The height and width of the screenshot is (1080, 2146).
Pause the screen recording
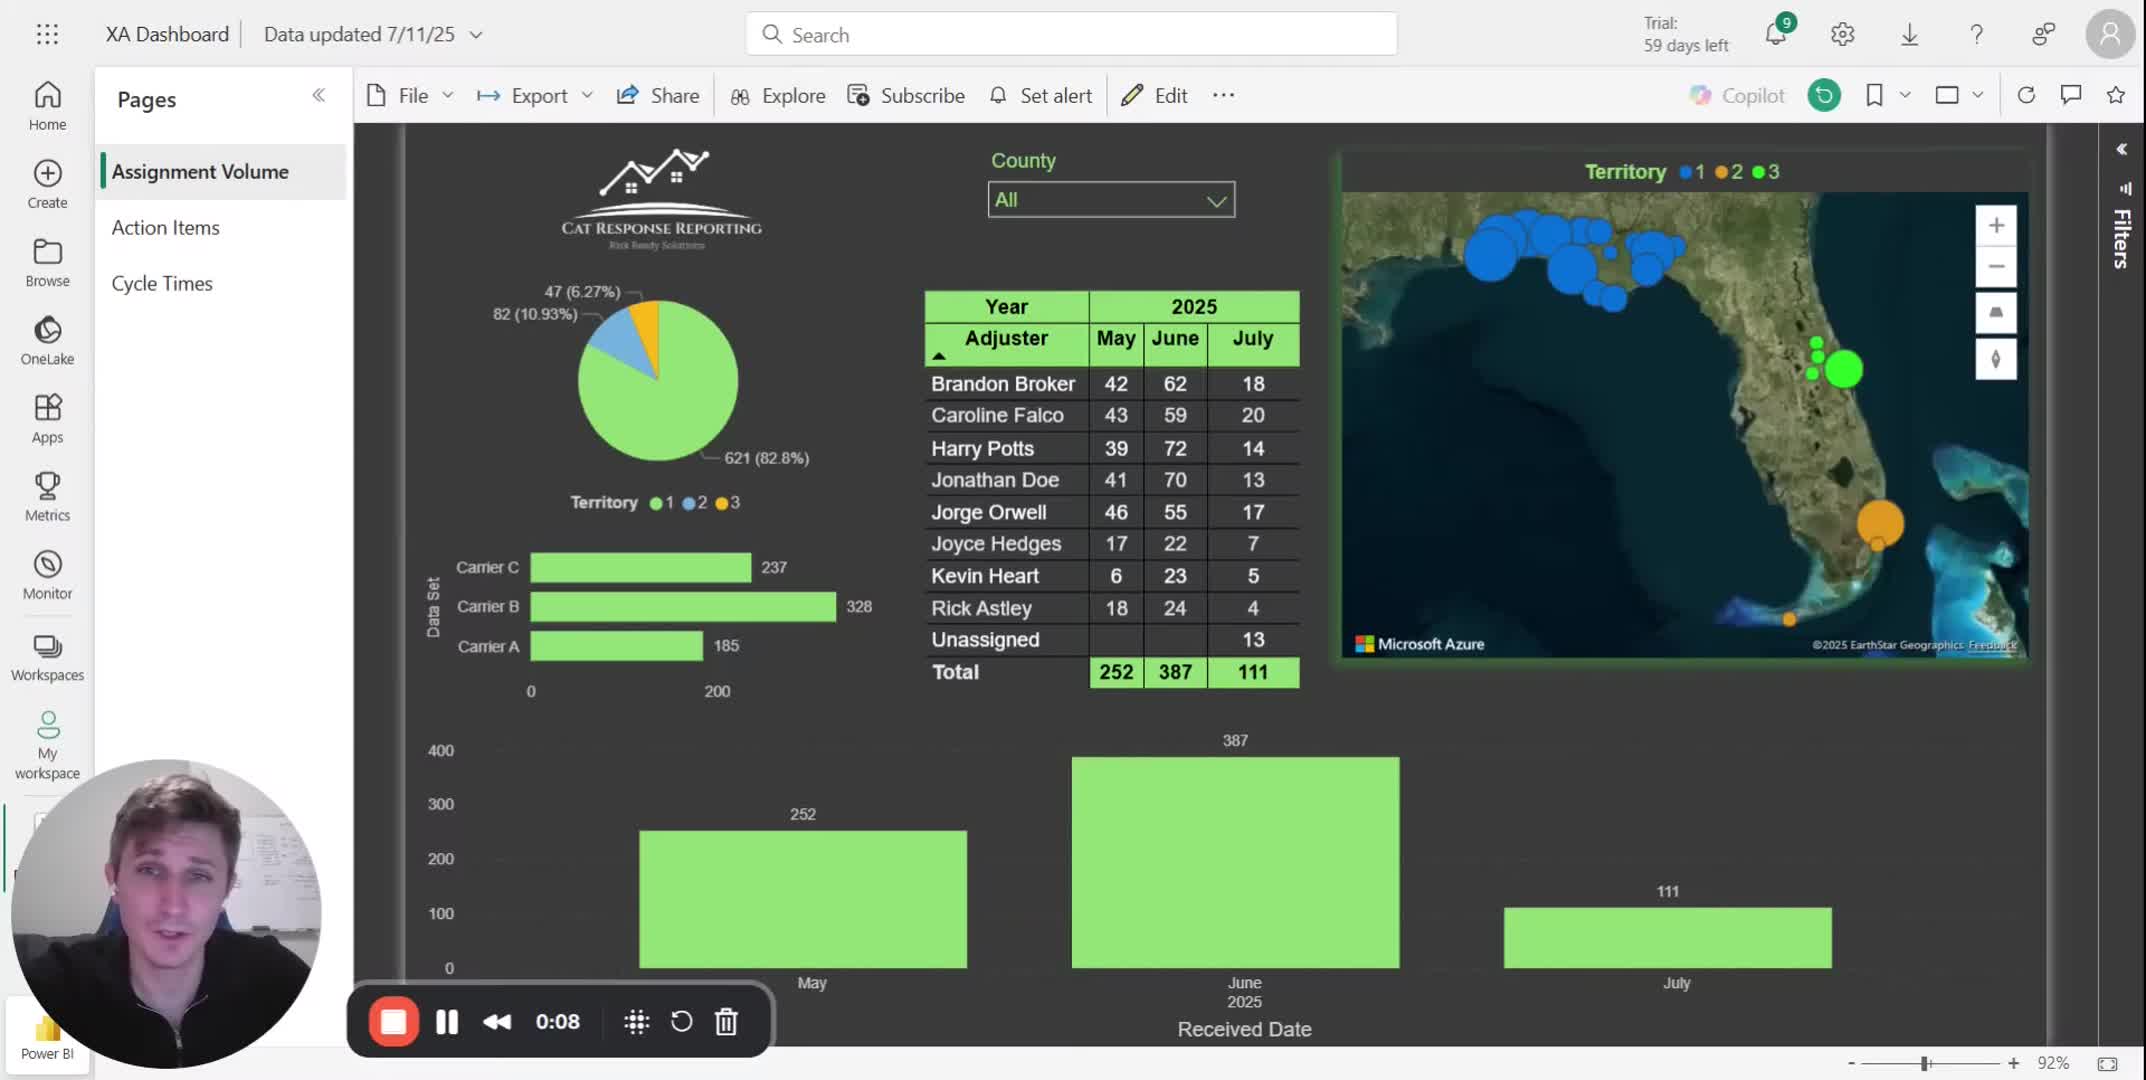click(447, 1021)
